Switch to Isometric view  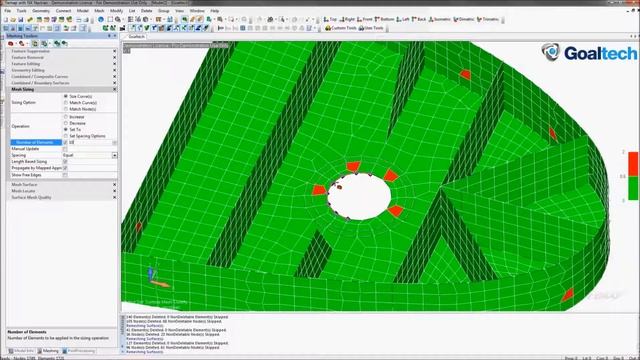point(440,19)
